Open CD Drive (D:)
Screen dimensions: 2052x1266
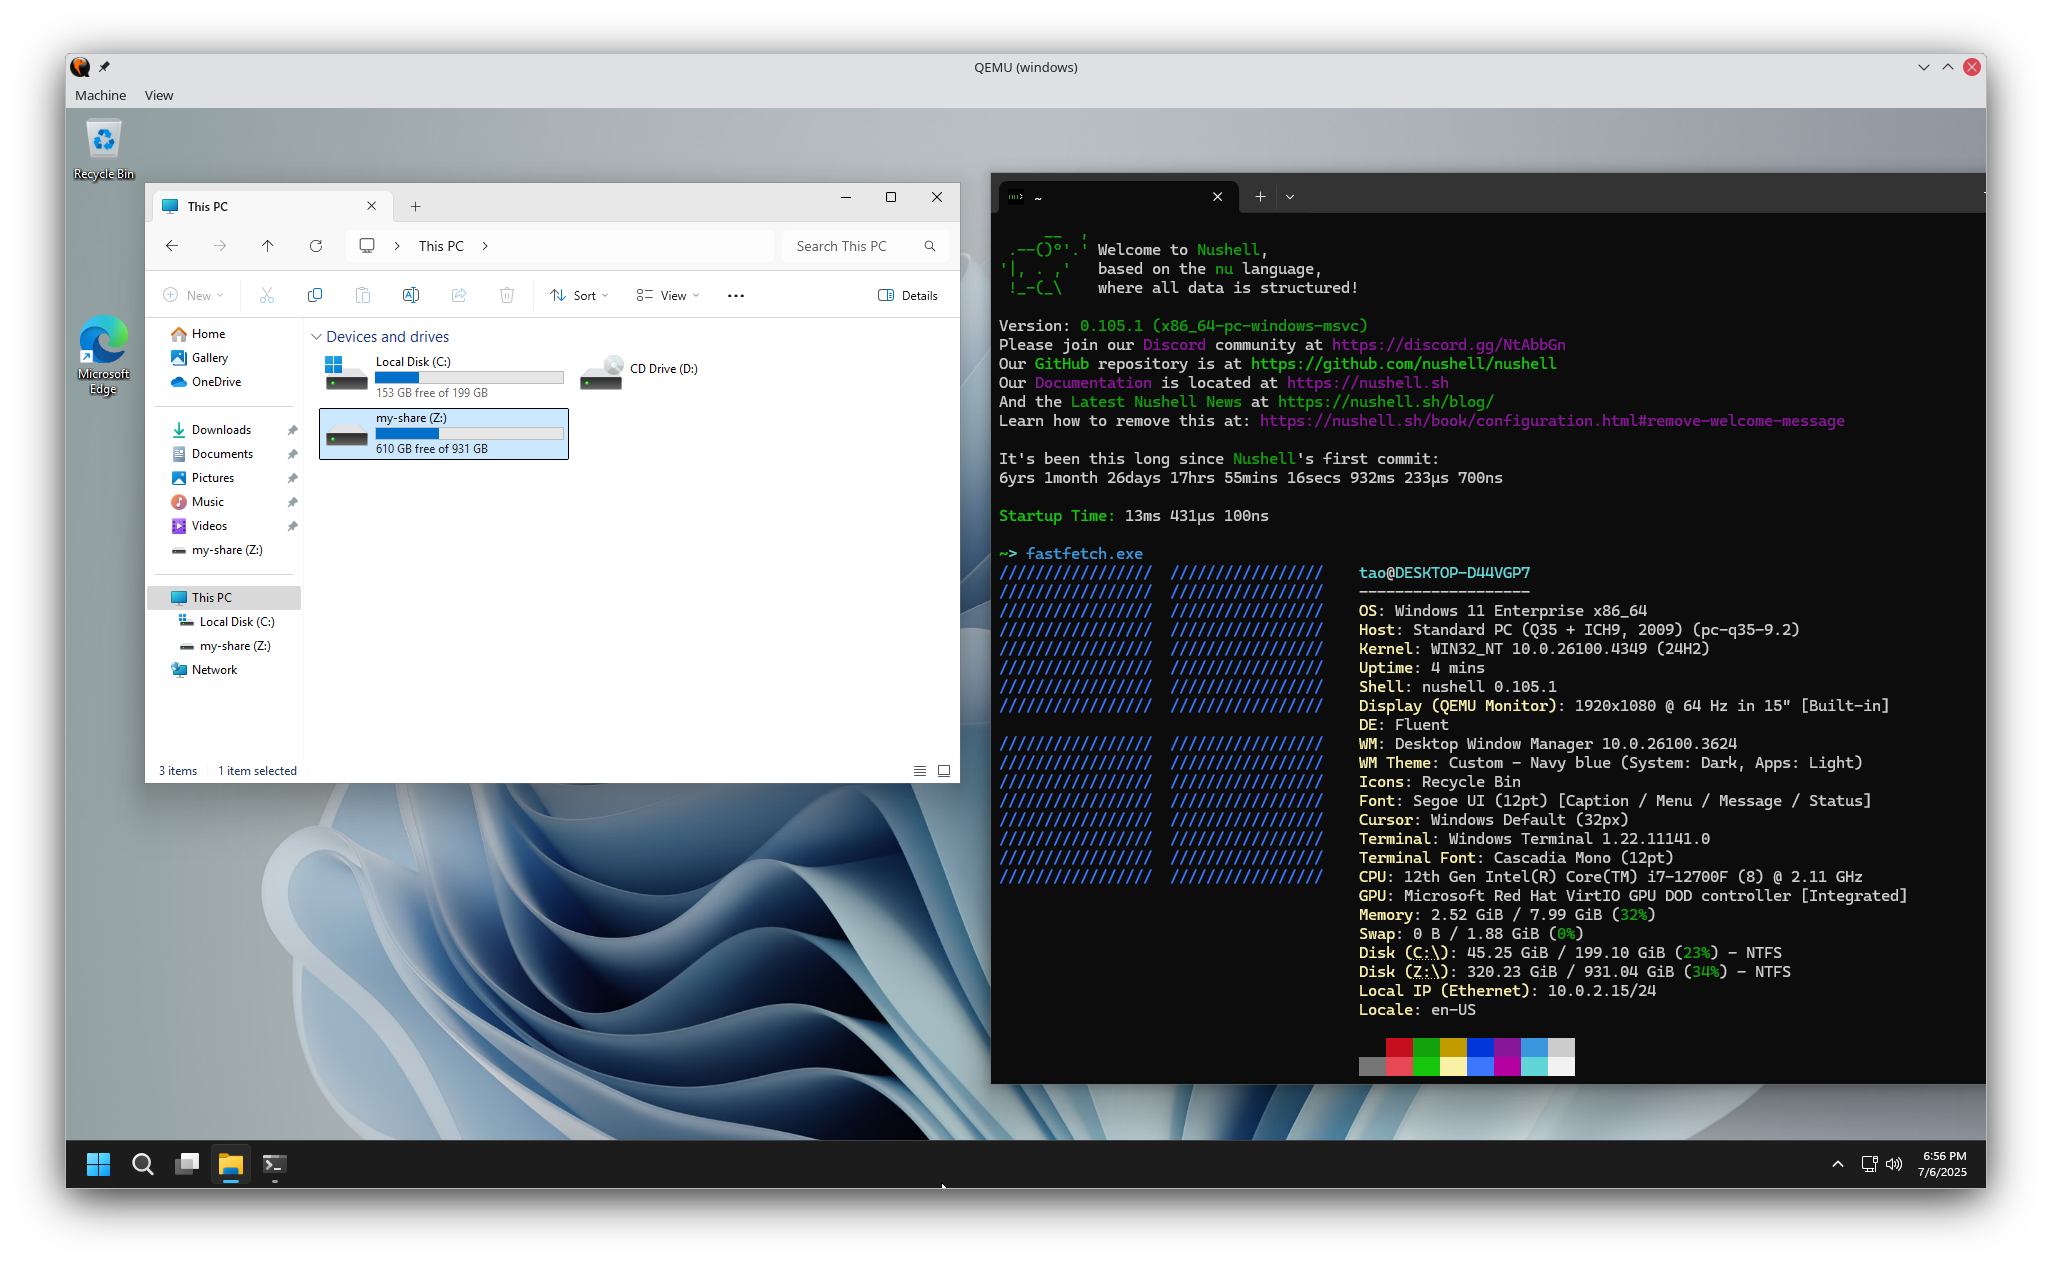[640, 372]
